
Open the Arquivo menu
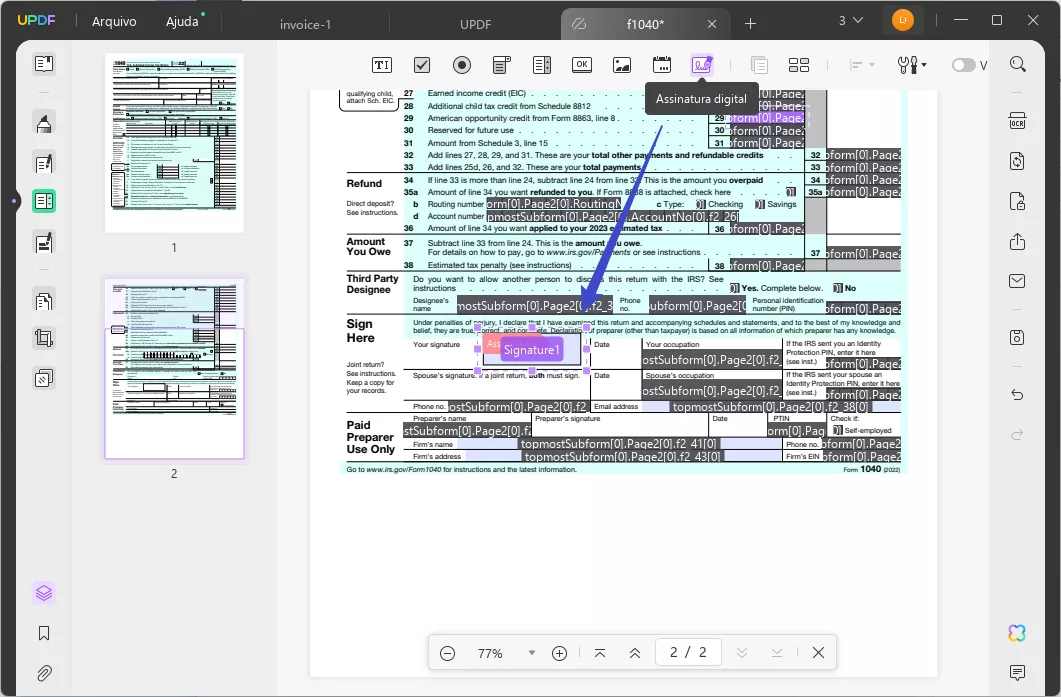(114, 21)
